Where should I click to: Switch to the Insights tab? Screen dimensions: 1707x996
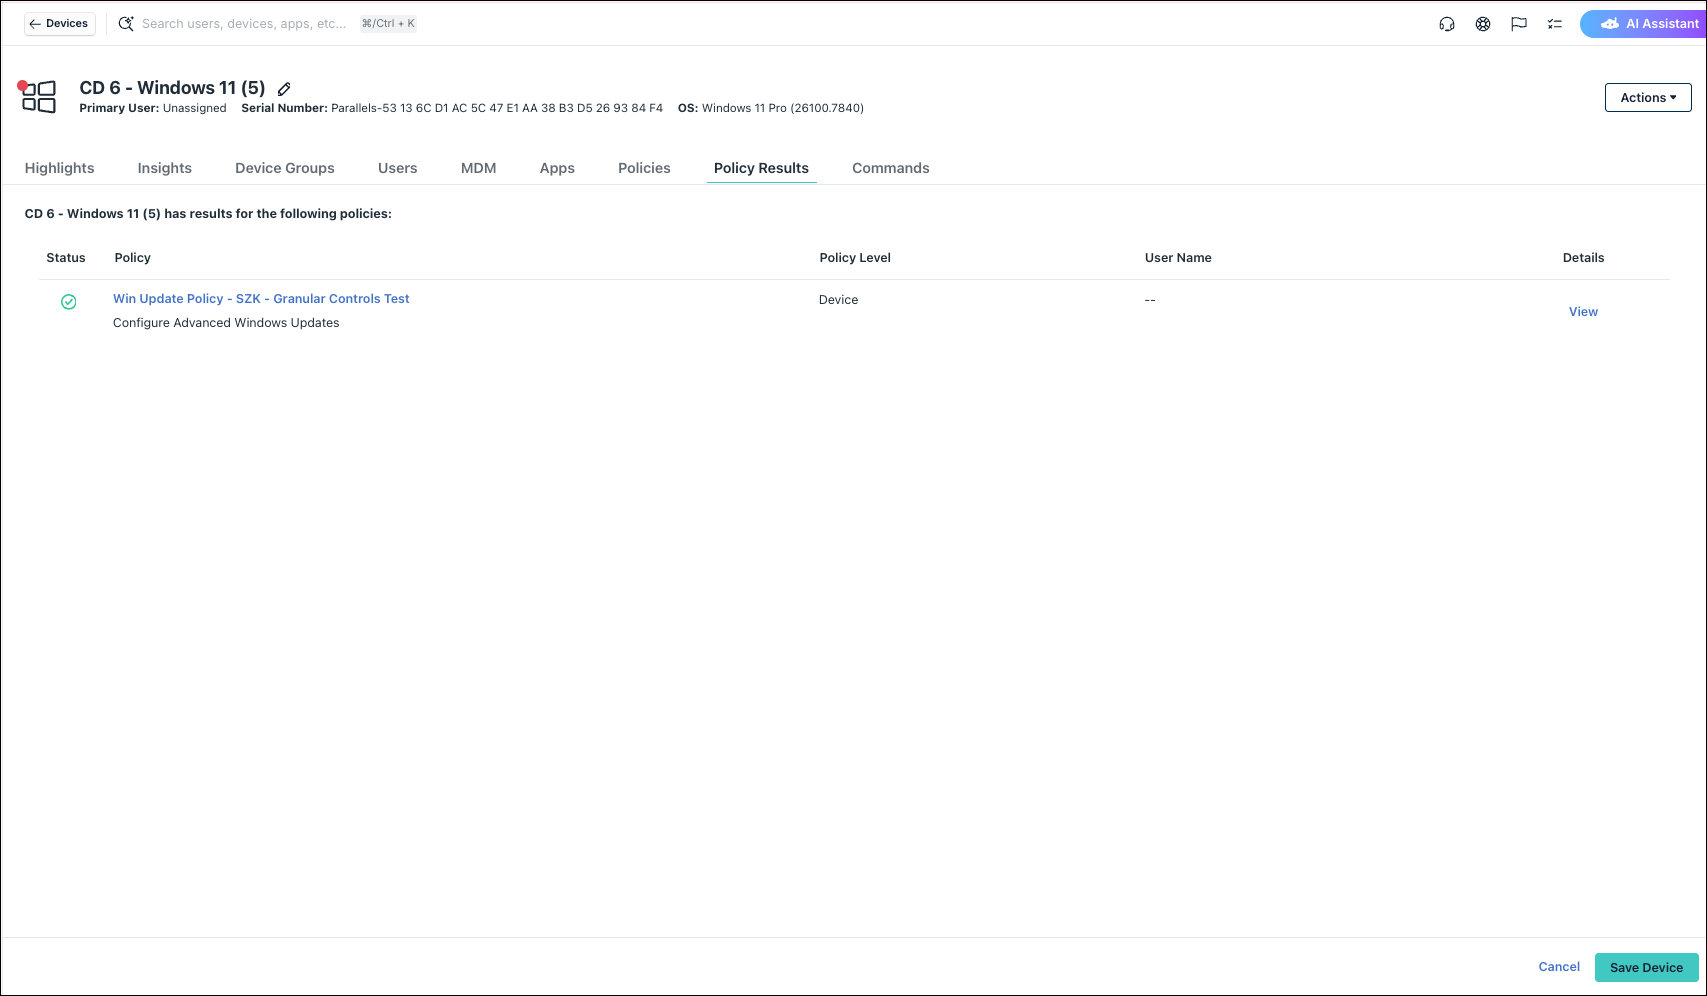coord(165,168)
